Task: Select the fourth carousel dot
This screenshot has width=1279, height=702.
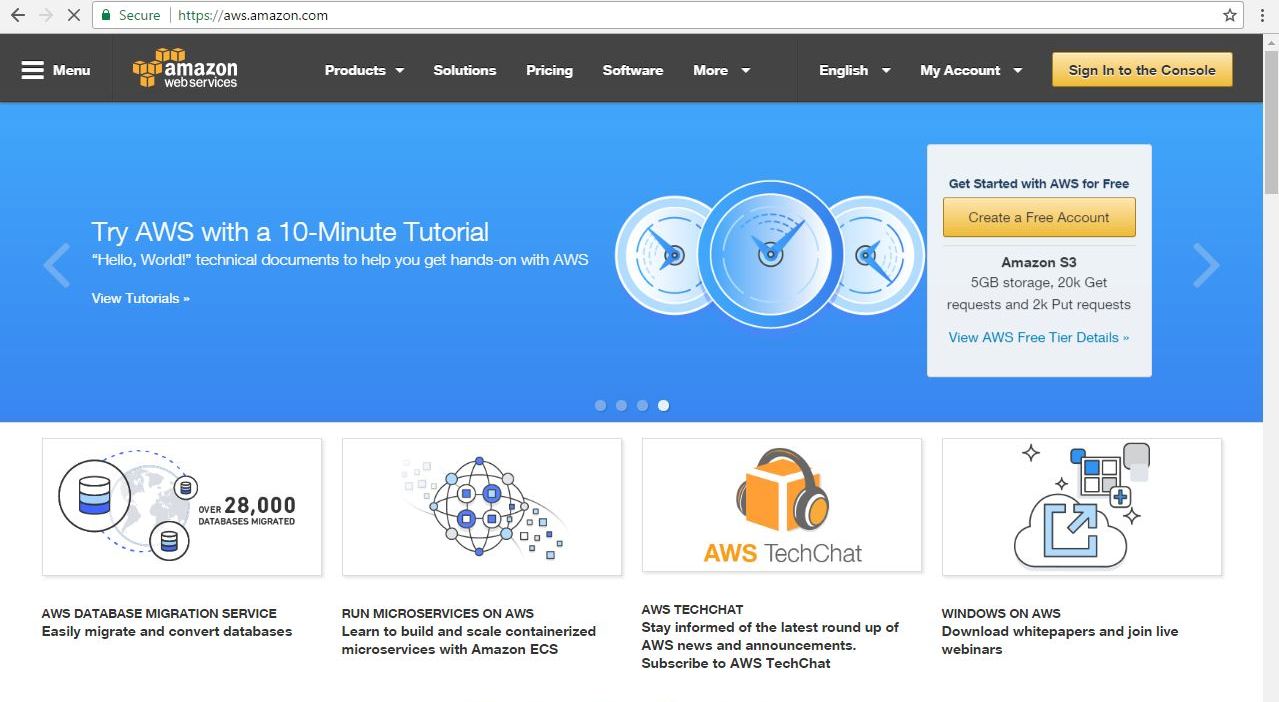Action: (x=663, y=405)
